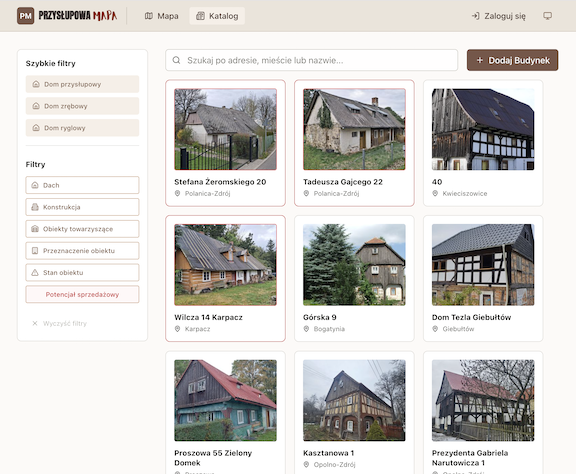
Task: Toggle the Dom ryglowy quick filter
Action: tap(82, 128)
